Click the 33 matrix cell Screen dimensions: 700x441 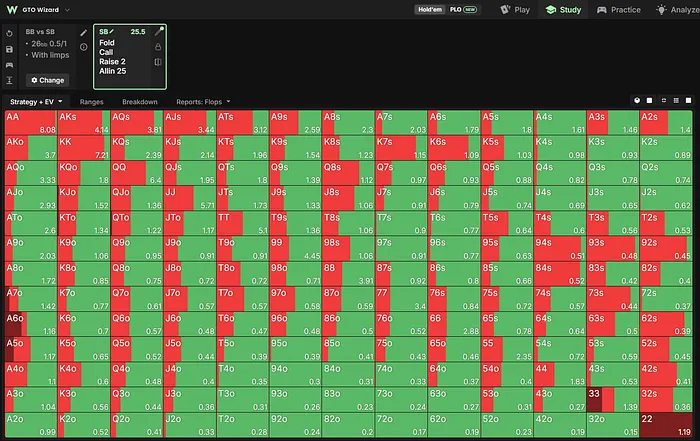pyautogui.click(x=612, y=400)
